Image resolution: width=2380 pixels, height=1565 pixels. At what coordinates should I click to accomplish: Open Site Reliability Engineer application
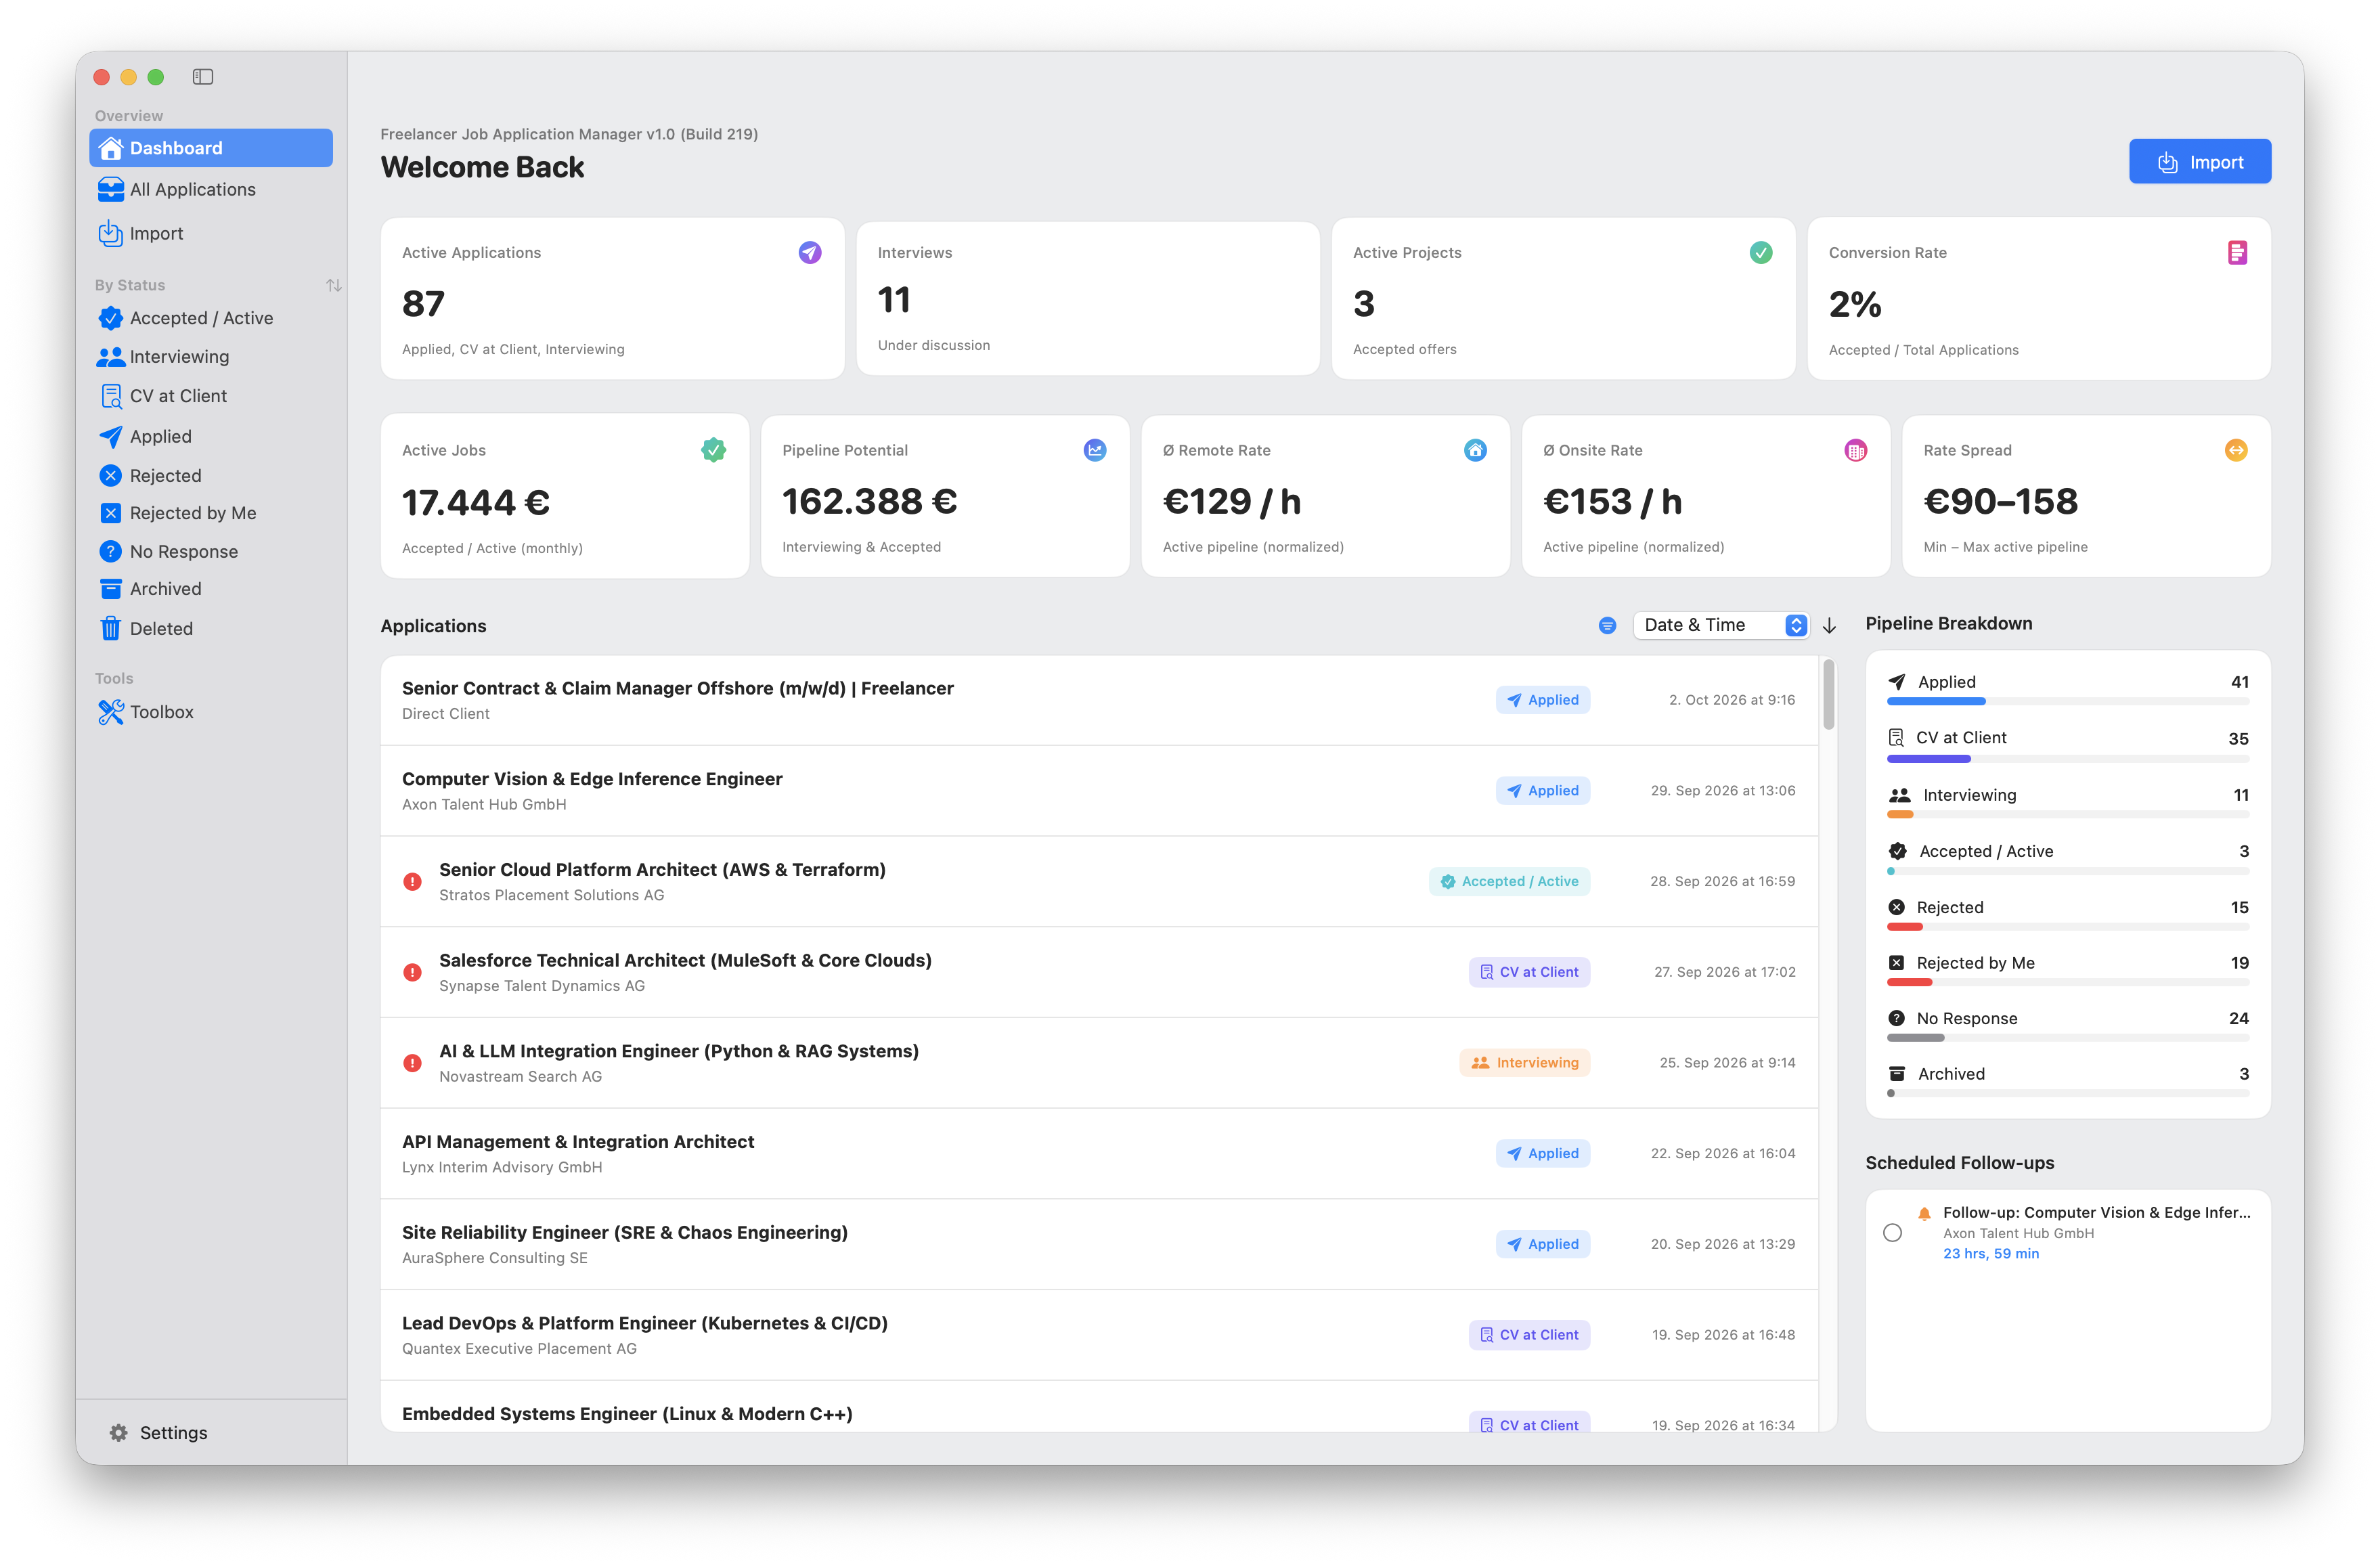1099,1244
